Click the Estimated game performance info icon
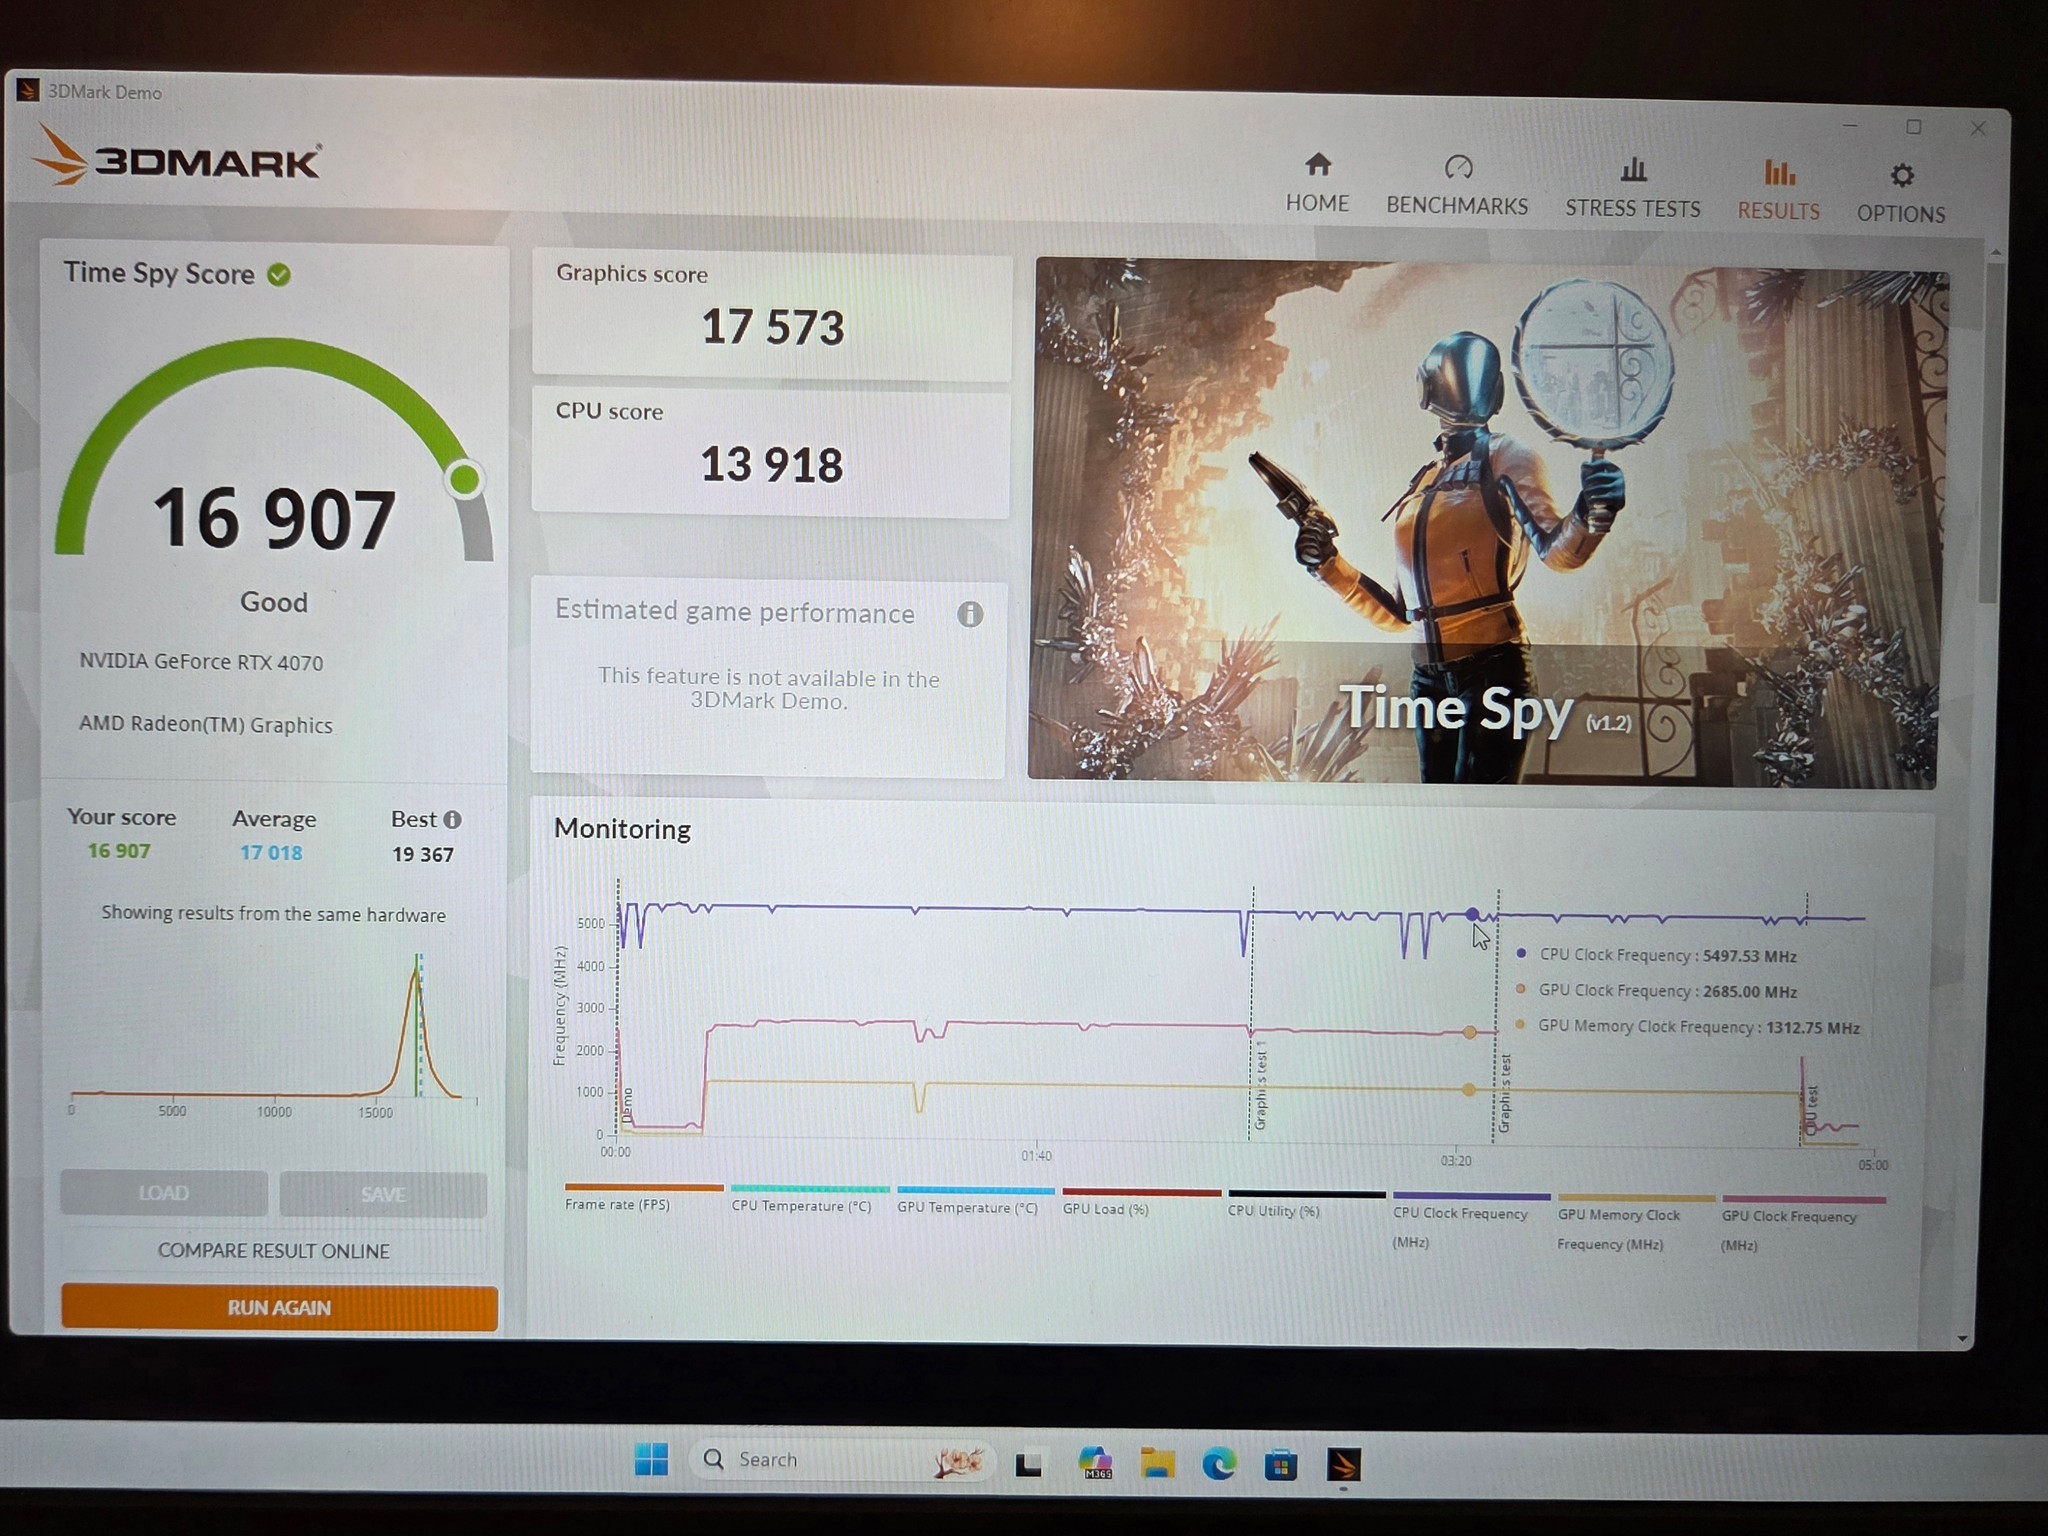2048x1536 pixels. tap(969, 614)
